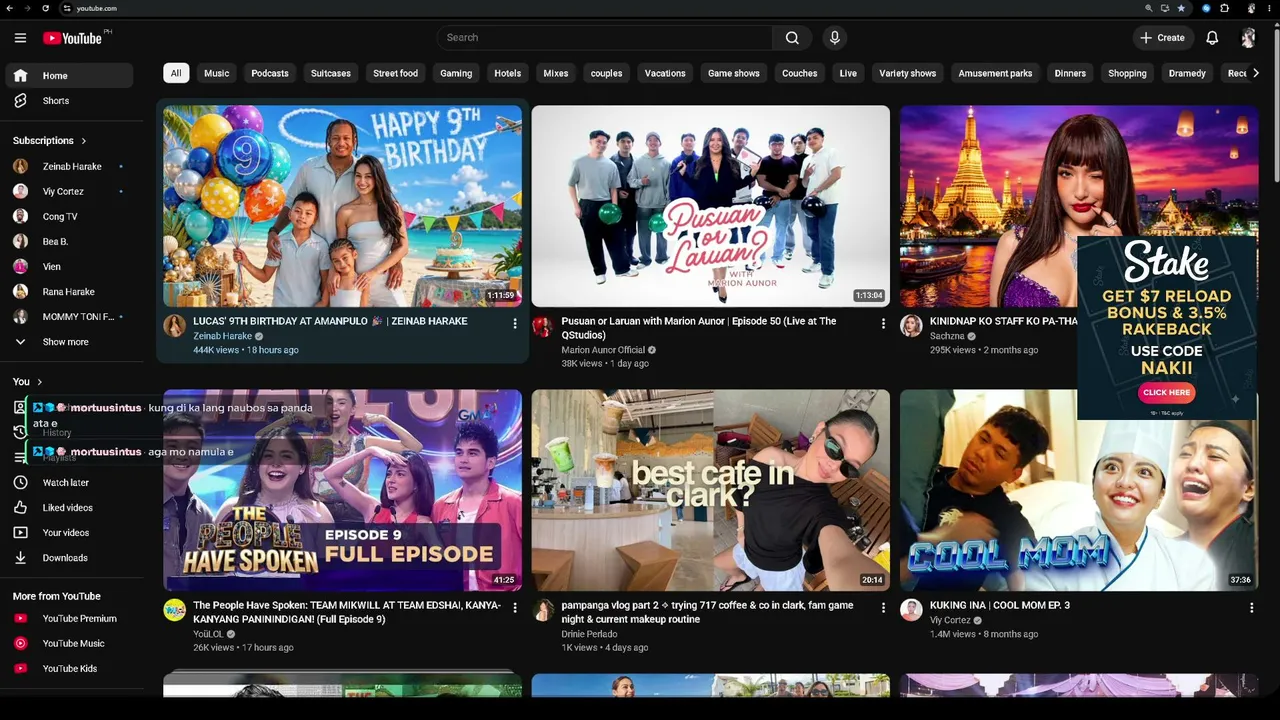Open YoüLOL avatar beside The People Have Spoken
The height and width of the screenshot is (720, 1280).
(175, 610)
